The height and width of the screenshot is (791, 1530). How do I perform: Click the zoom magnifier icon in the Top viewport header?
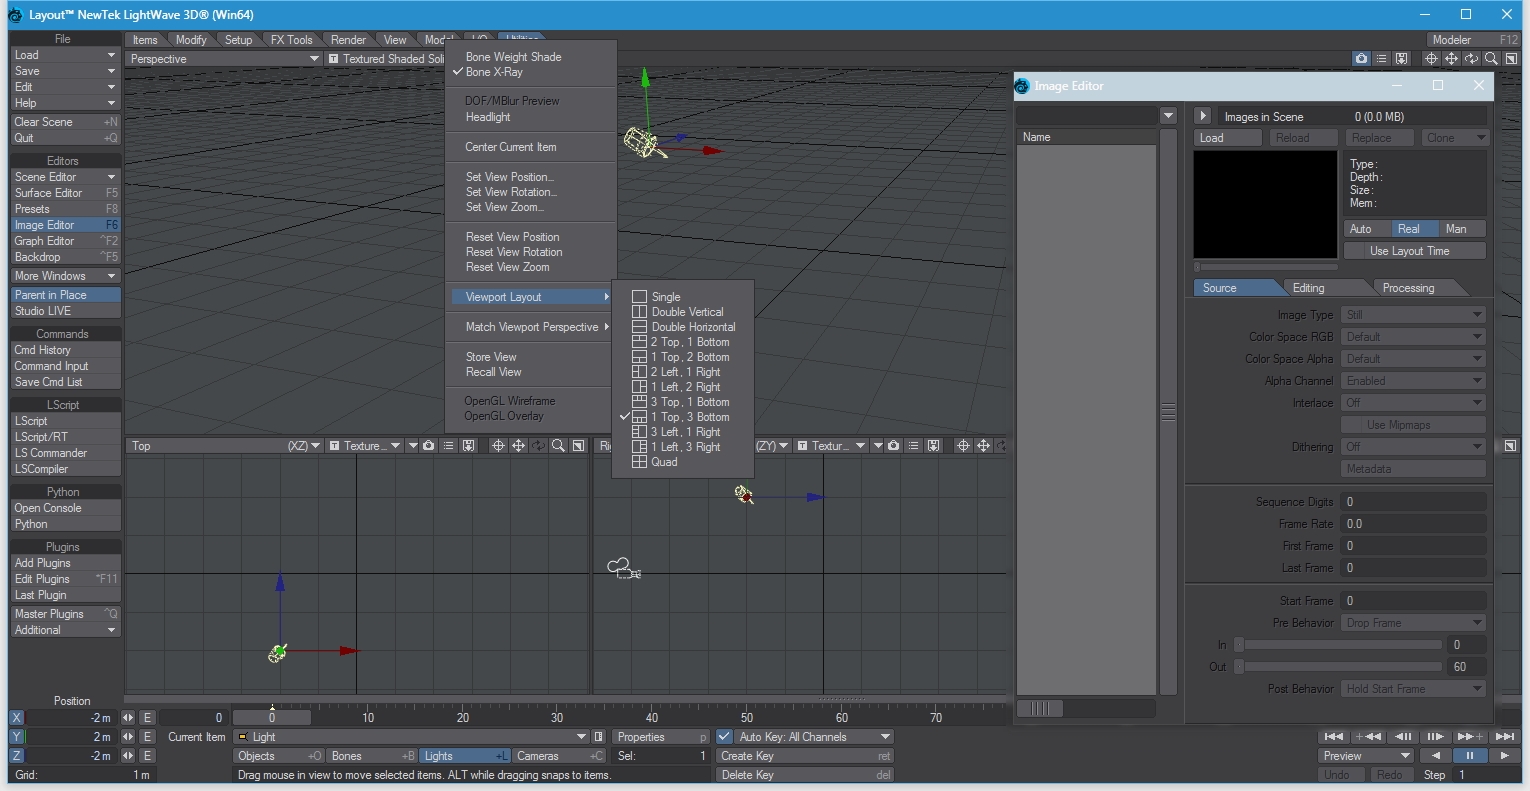[558, 446]
